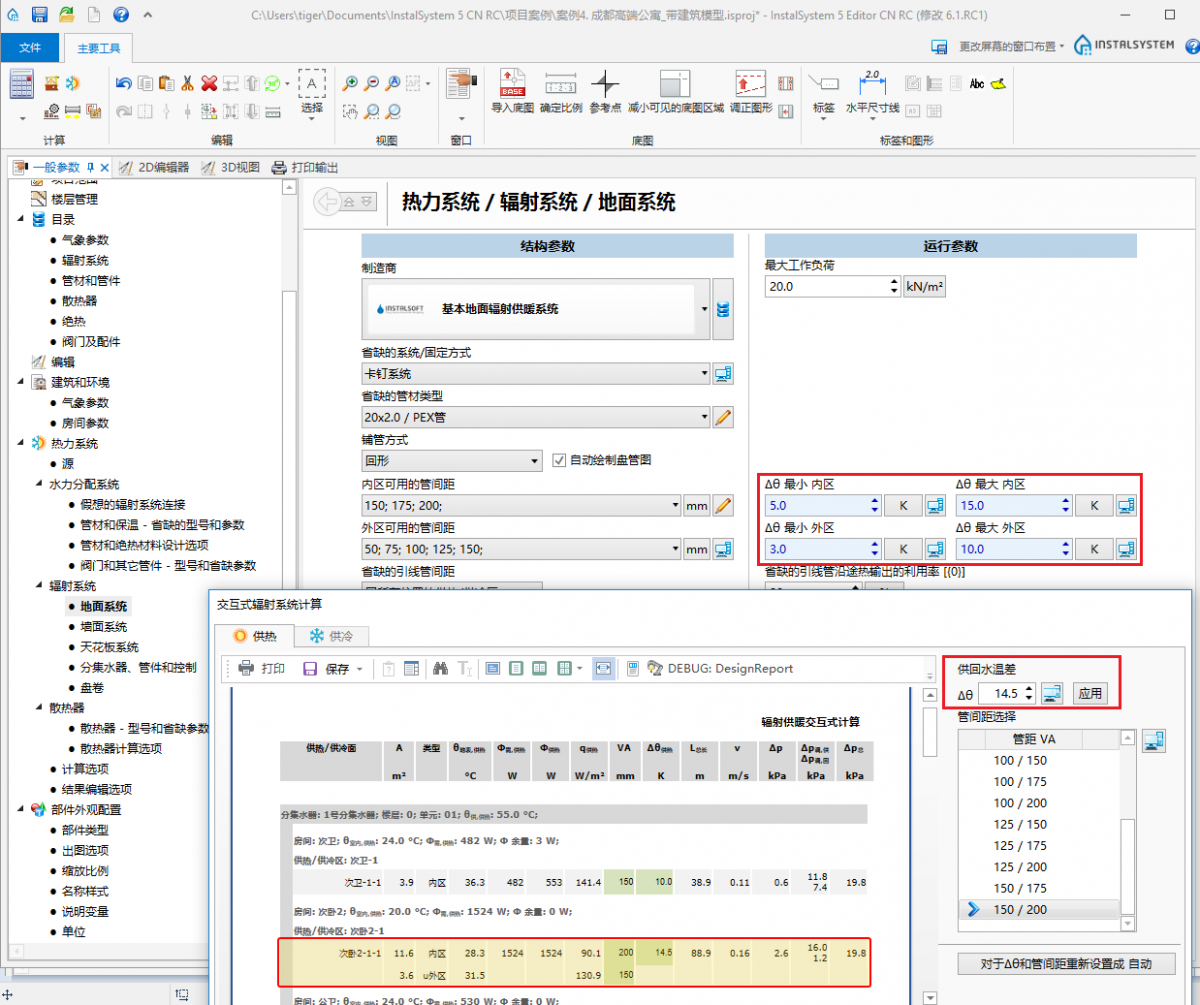
Task: Collapse the 热力系统 tree node
Action: [22, 443]
